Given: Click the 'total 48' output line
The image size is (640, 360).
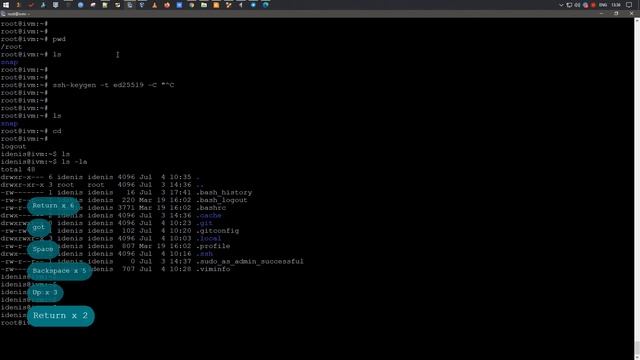Looking at the screenshot, I should [x=18, y=169].
